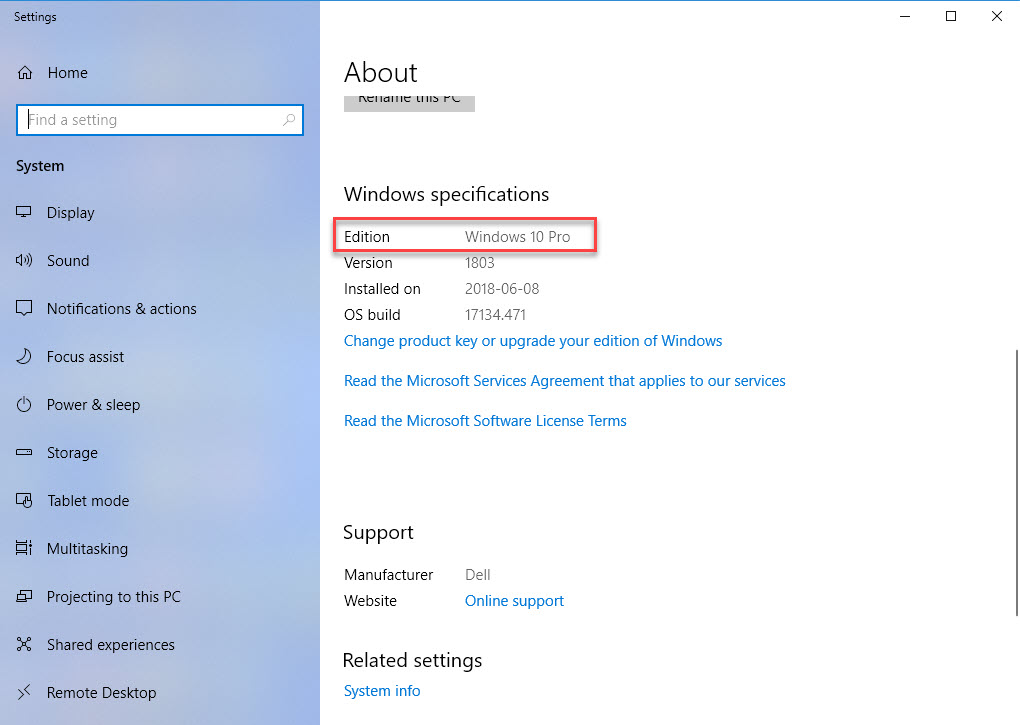Image resolution: width=1020 pixels, height=725 pixels.
Task: Open the Tablet mode icon
Action: (25, 501)
